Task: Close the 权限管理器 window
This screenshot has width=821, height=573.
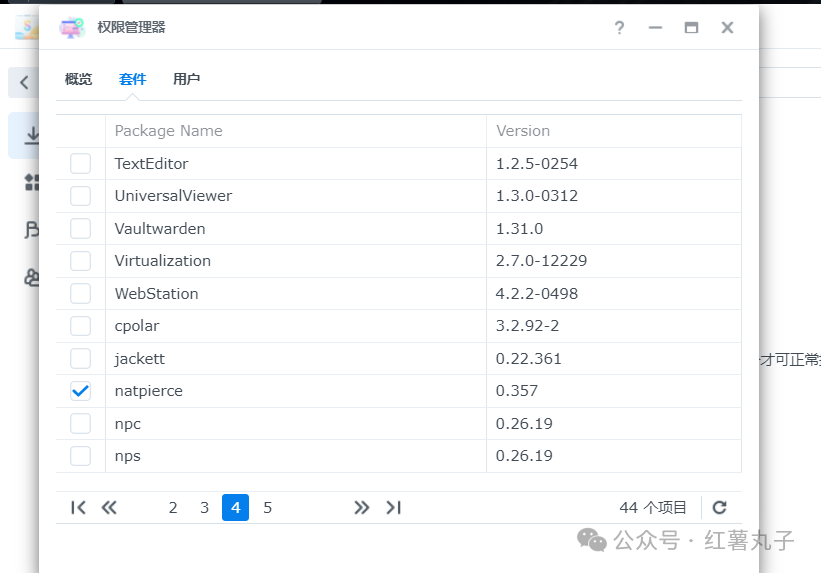Action: pyautogui.click(x=727, y=27)
